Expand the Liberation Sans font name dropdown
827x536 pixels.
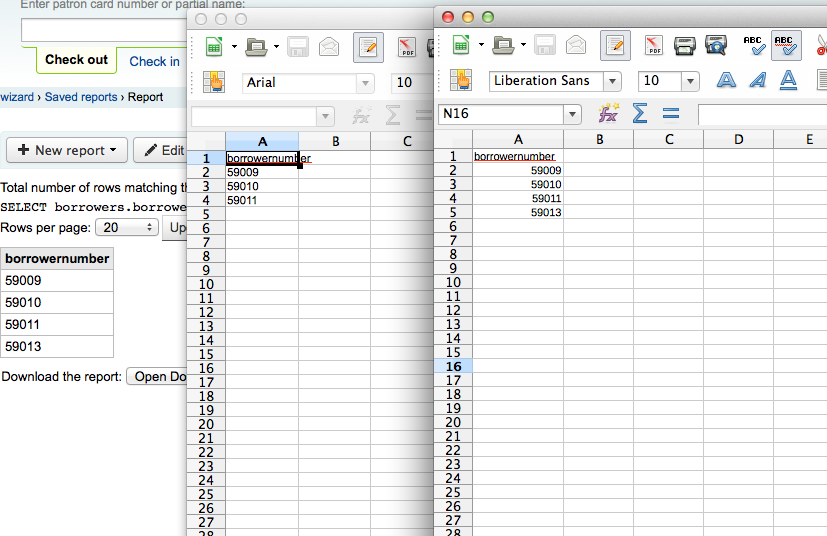pyautogui.click(x=612, y=81)
